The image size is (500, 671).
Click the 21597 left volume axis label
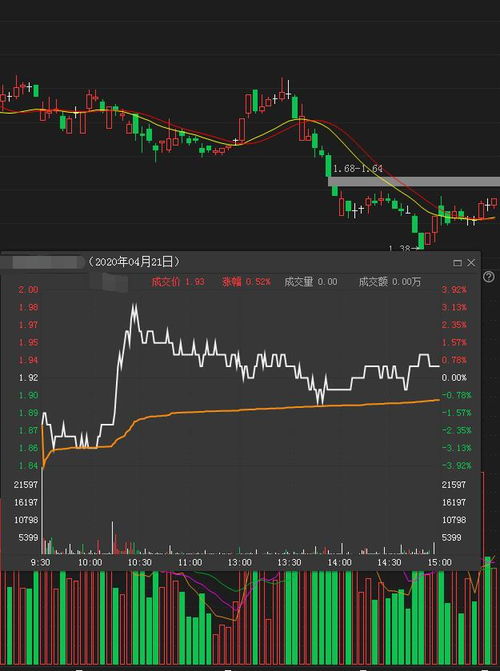pyautogui.click(x=26, y=484)
